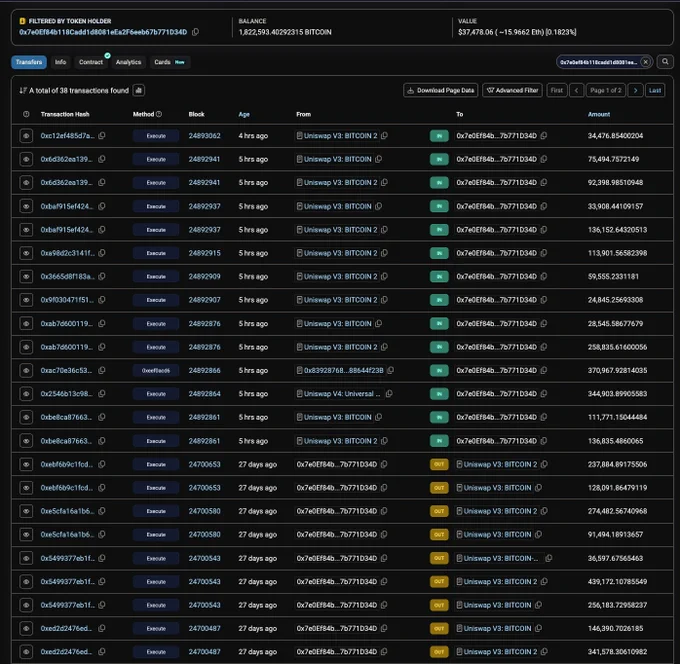Copy hash 0x2546b13c98
The height and width of the screenshot is (664, 680).
pos(102,394)
